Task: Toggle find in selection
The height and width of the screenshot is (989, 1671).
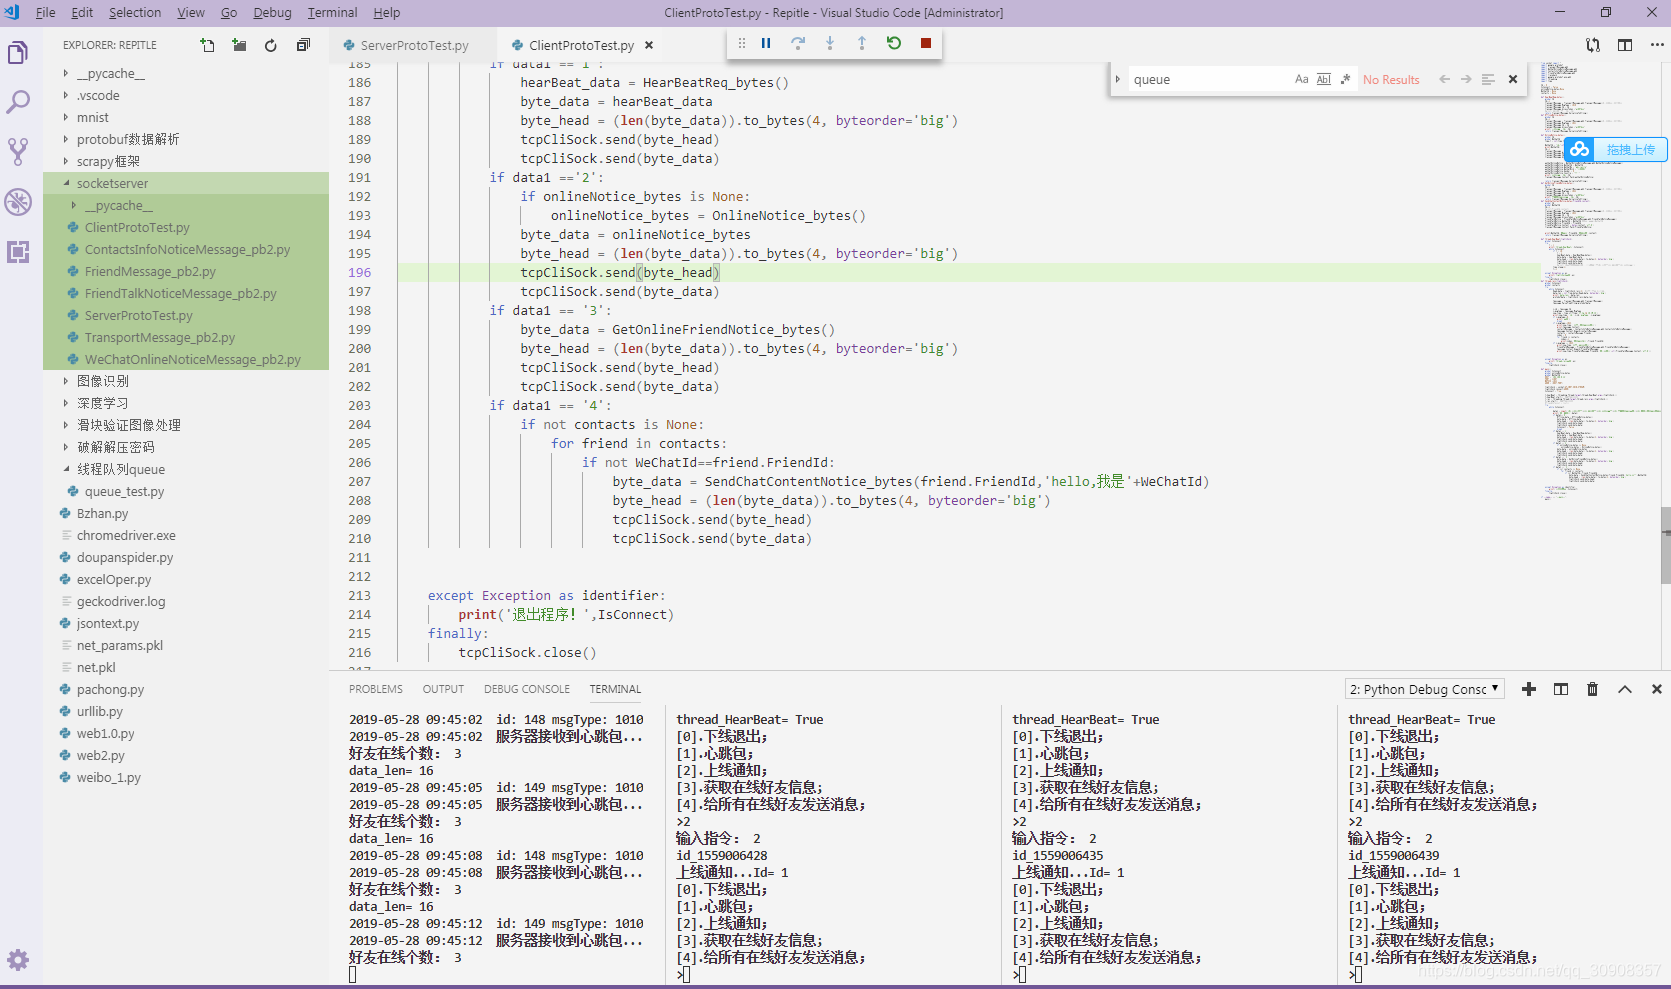Action: pos(1488,79)
